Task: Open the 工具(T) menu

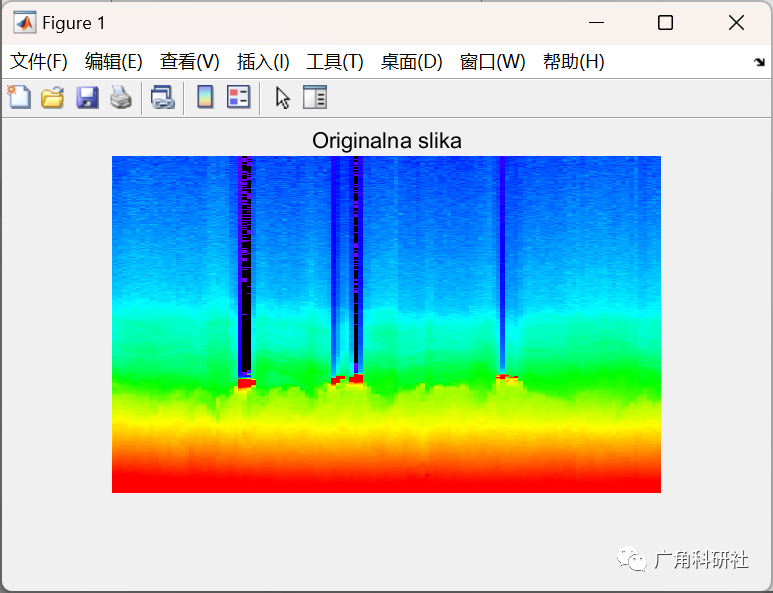Action: (335, 62)
